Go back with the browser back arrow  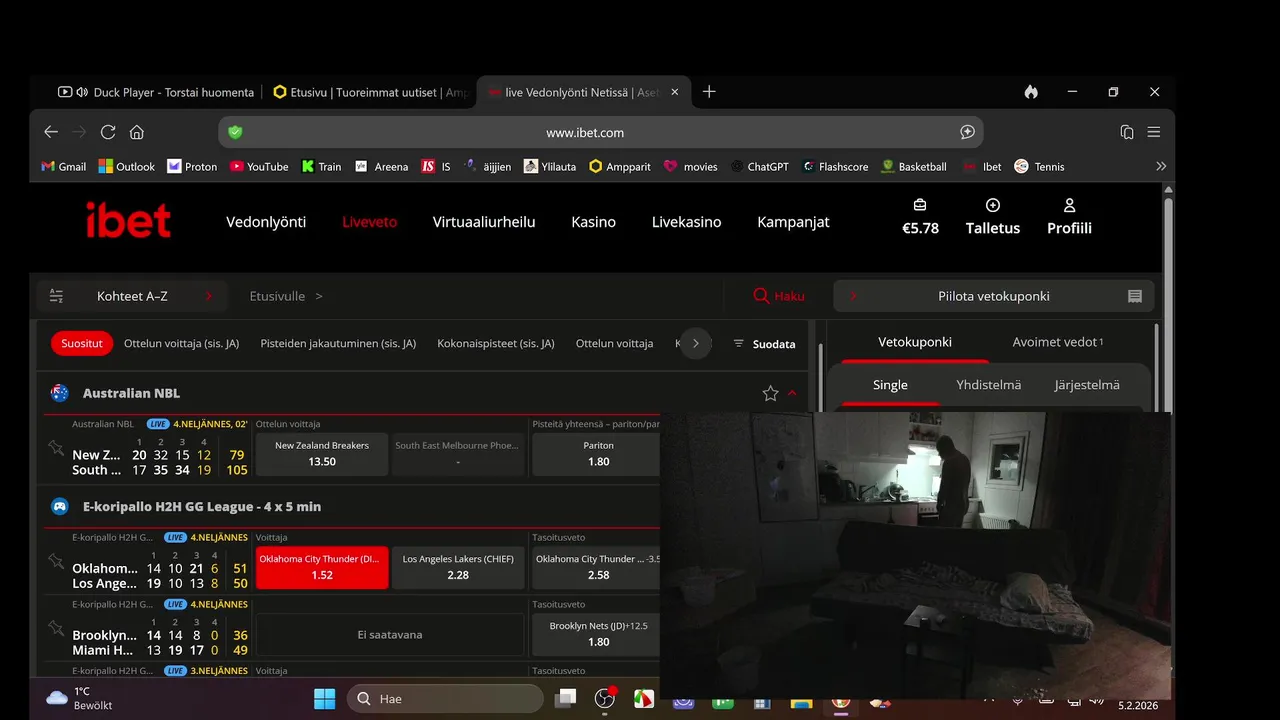click(x=51, y=132)
